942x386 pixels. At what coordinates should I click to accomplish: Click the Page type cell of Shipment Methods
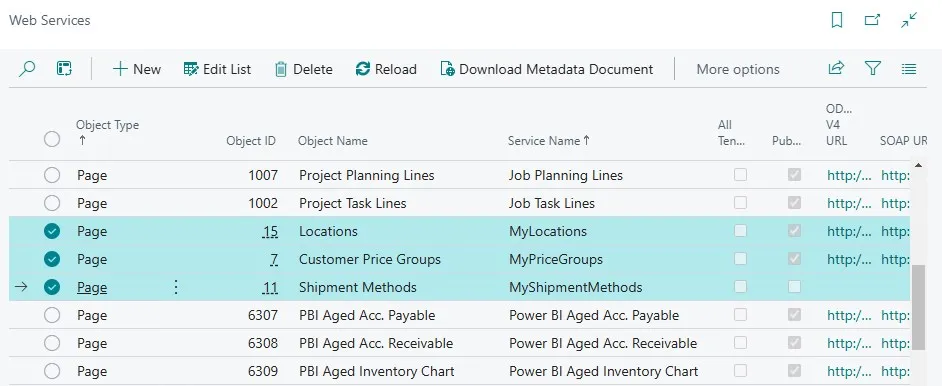pos(92,288)
